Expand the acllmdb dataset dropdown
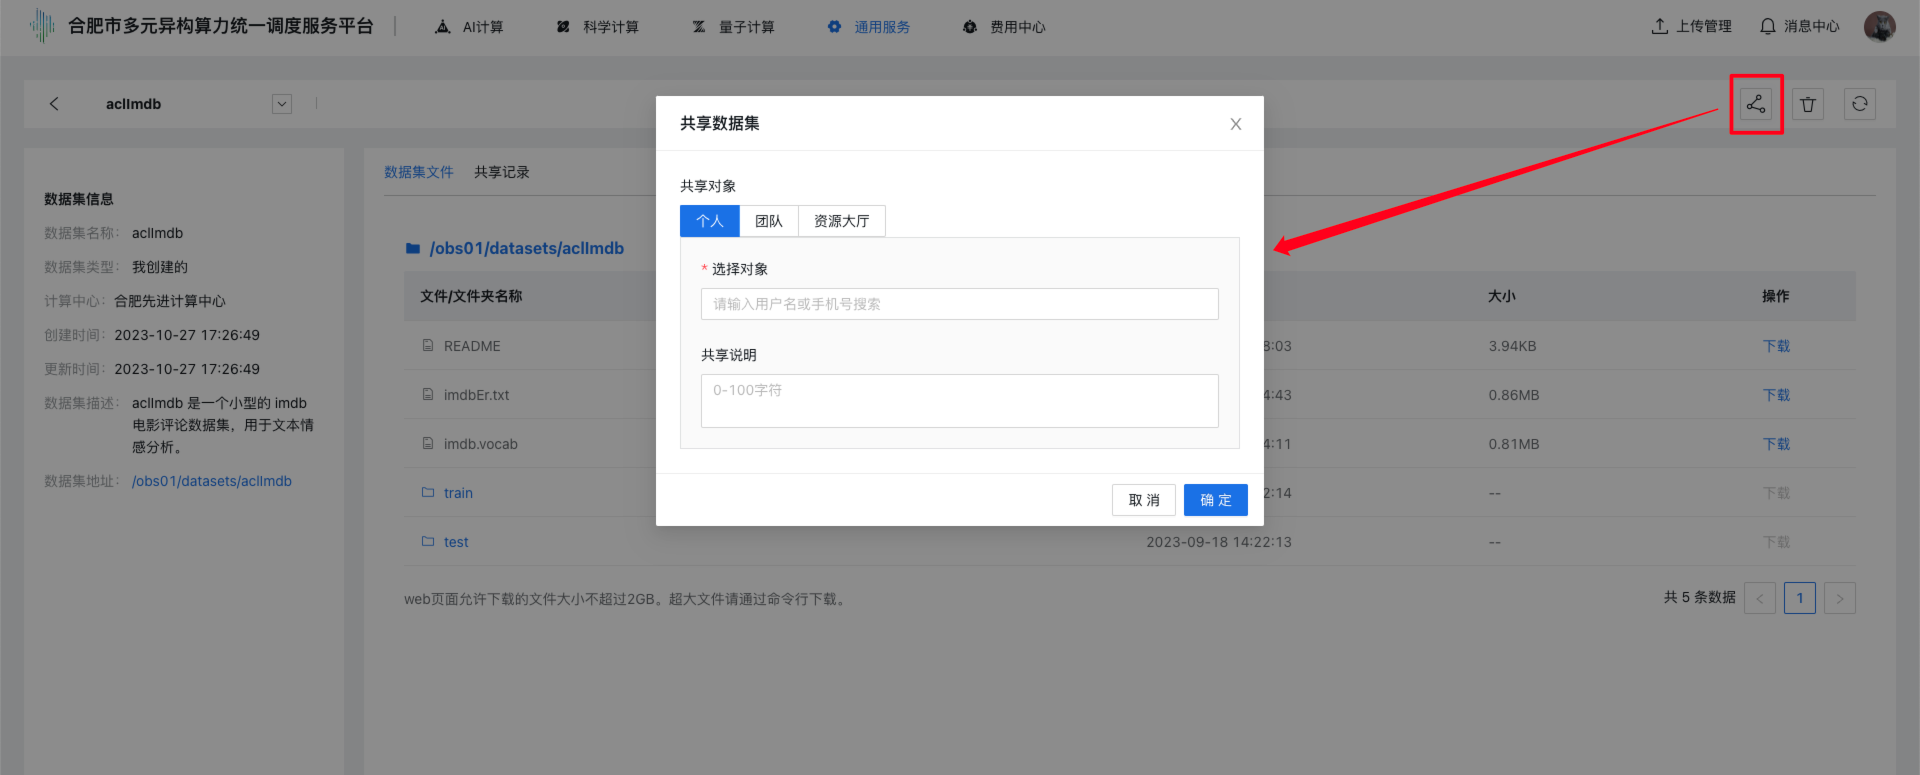This screenshot has width=1920, height=775. tap(282, 104)
